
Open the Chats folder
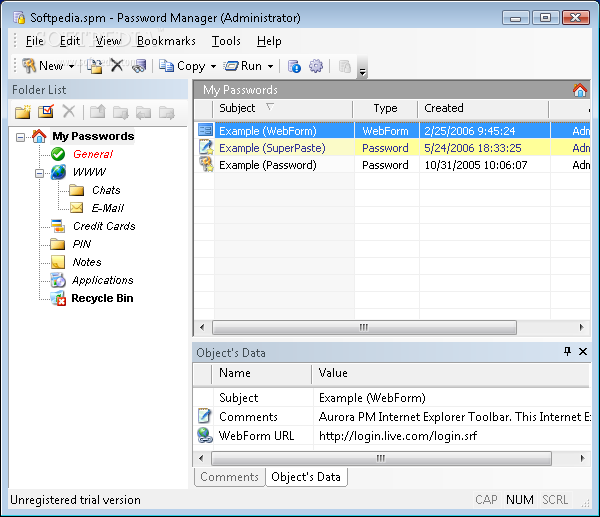106,190
